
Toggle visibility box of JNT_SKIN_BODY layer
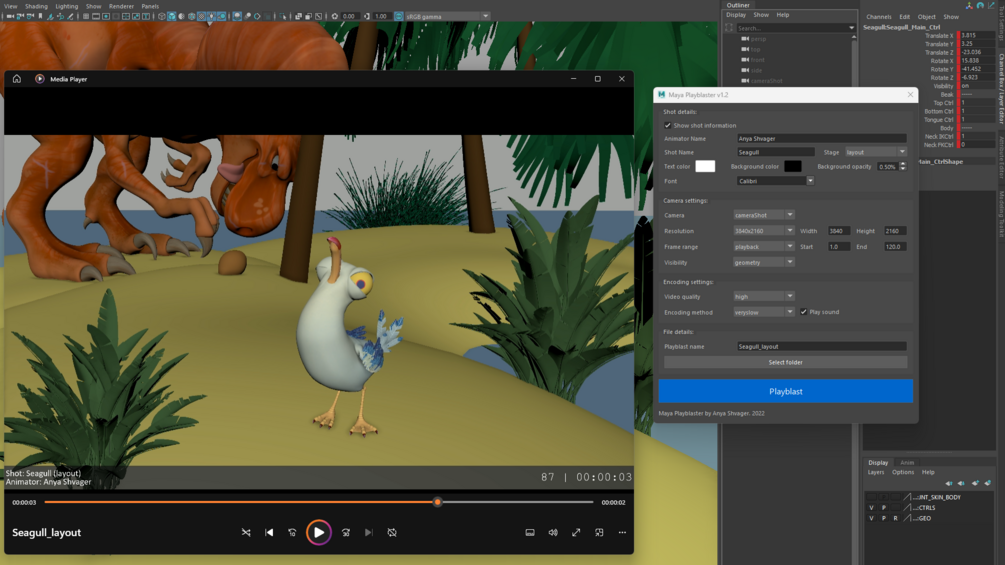tap(872, 497)
